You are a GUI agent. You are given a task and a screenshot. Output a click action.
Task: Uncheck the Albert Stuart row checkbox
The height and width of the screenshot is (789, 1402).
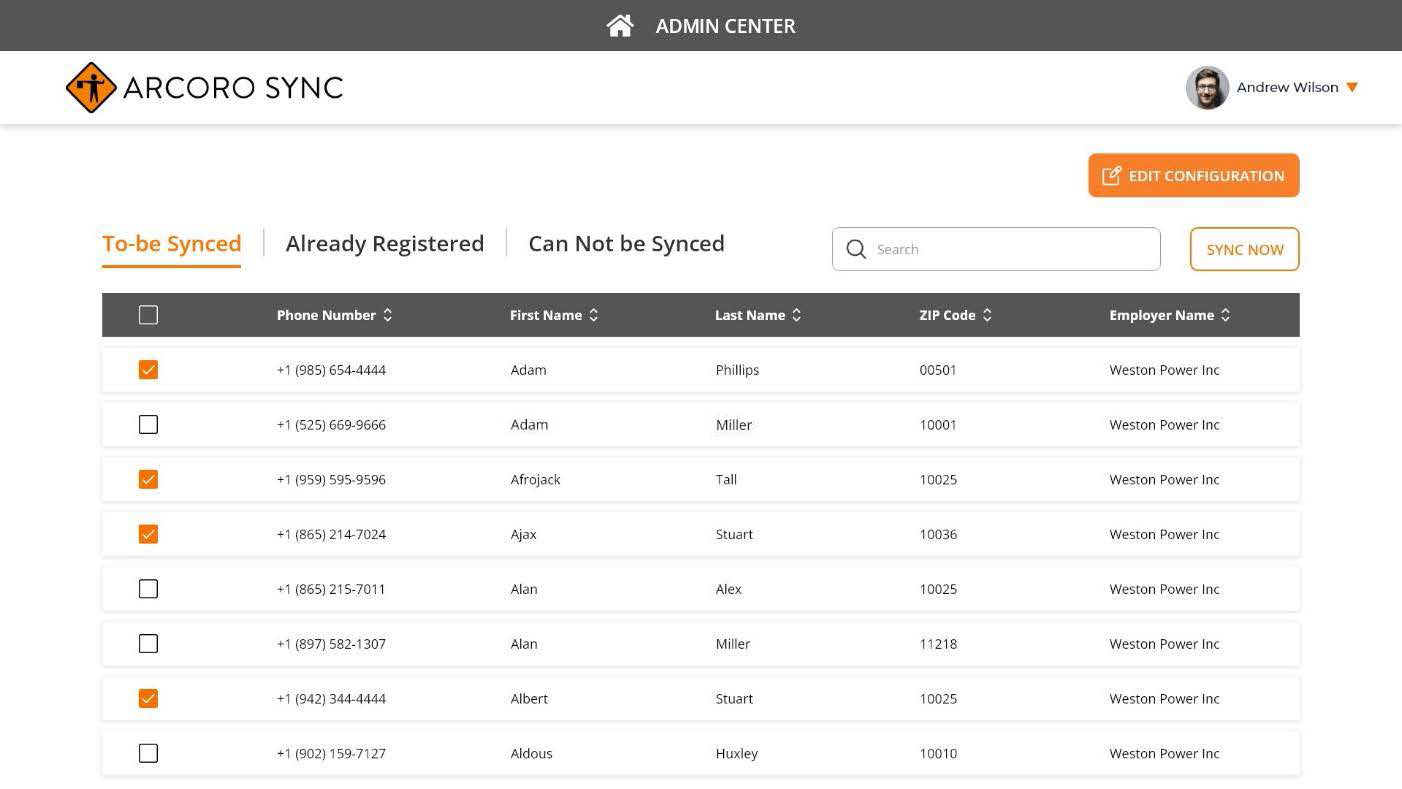click(148, 699)
